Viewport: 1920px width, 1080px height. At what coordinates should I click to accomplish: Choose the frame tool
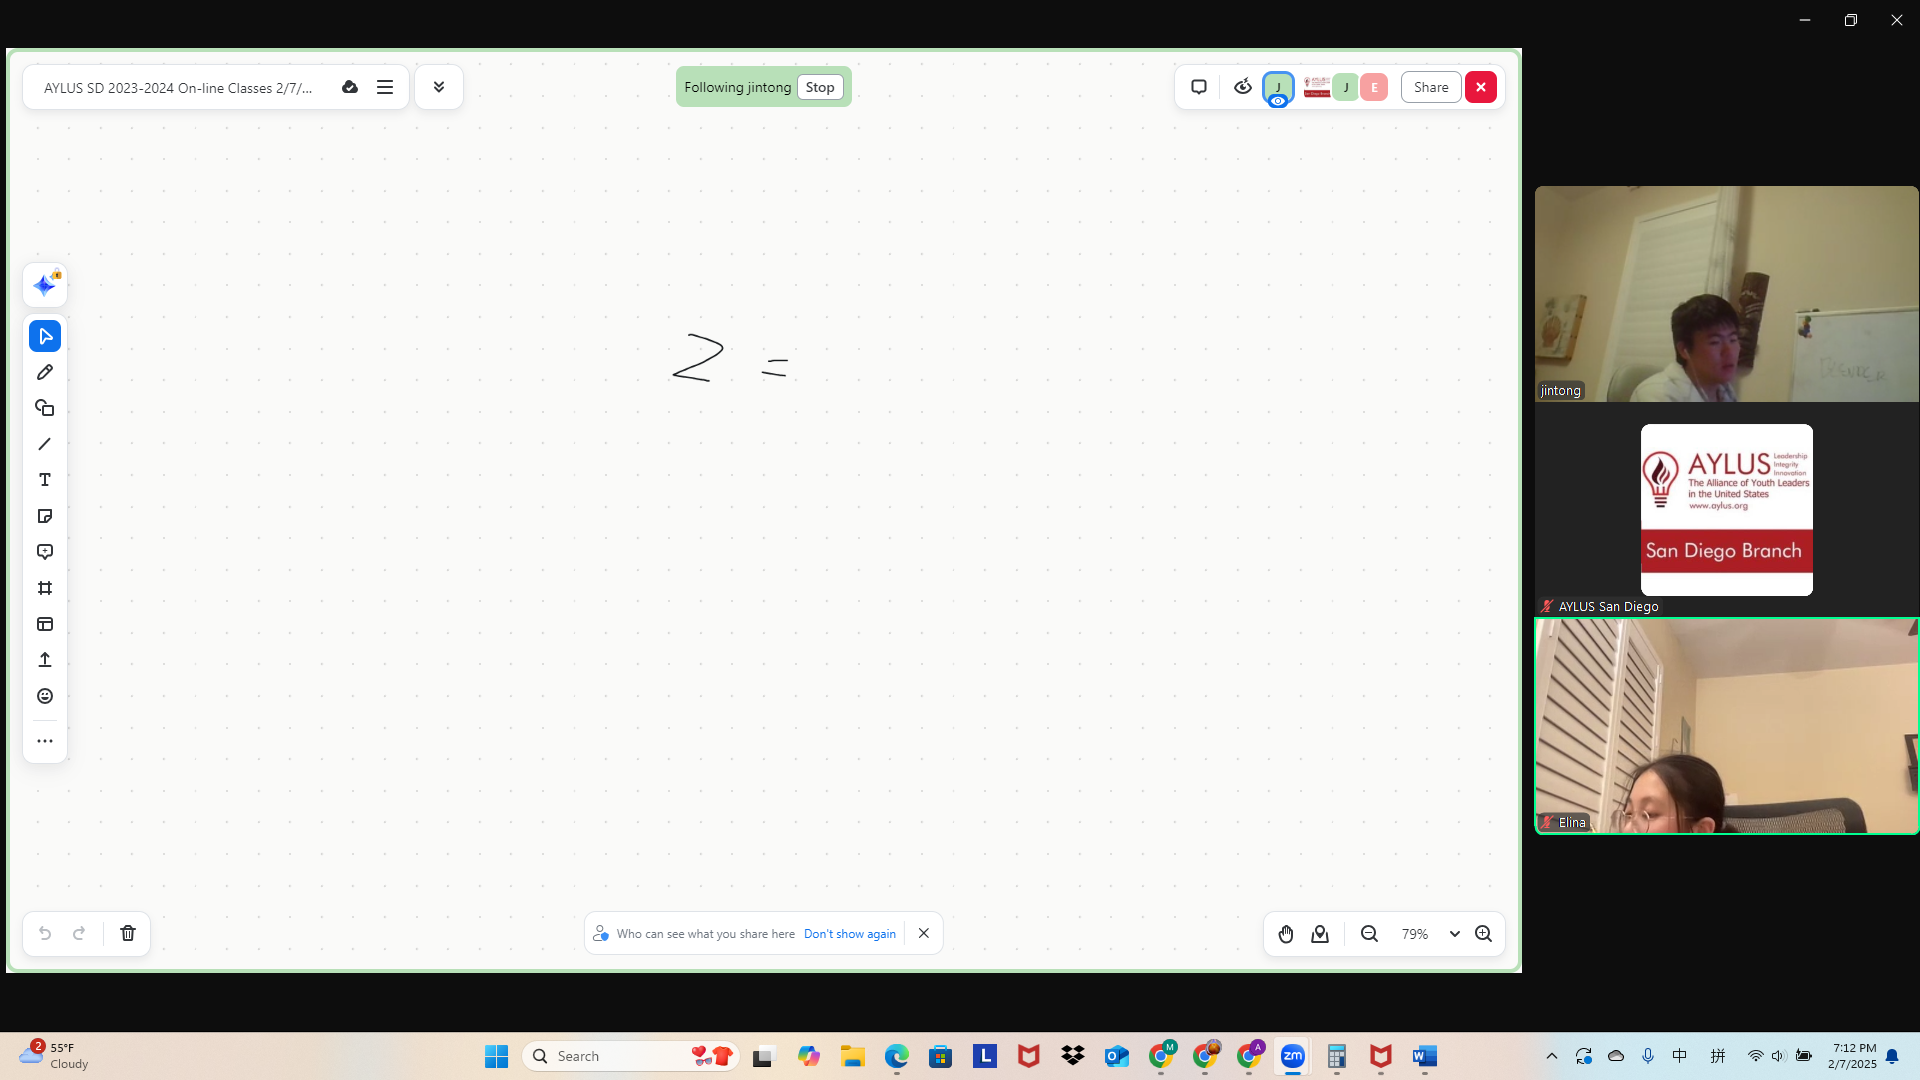coord(45,588)
